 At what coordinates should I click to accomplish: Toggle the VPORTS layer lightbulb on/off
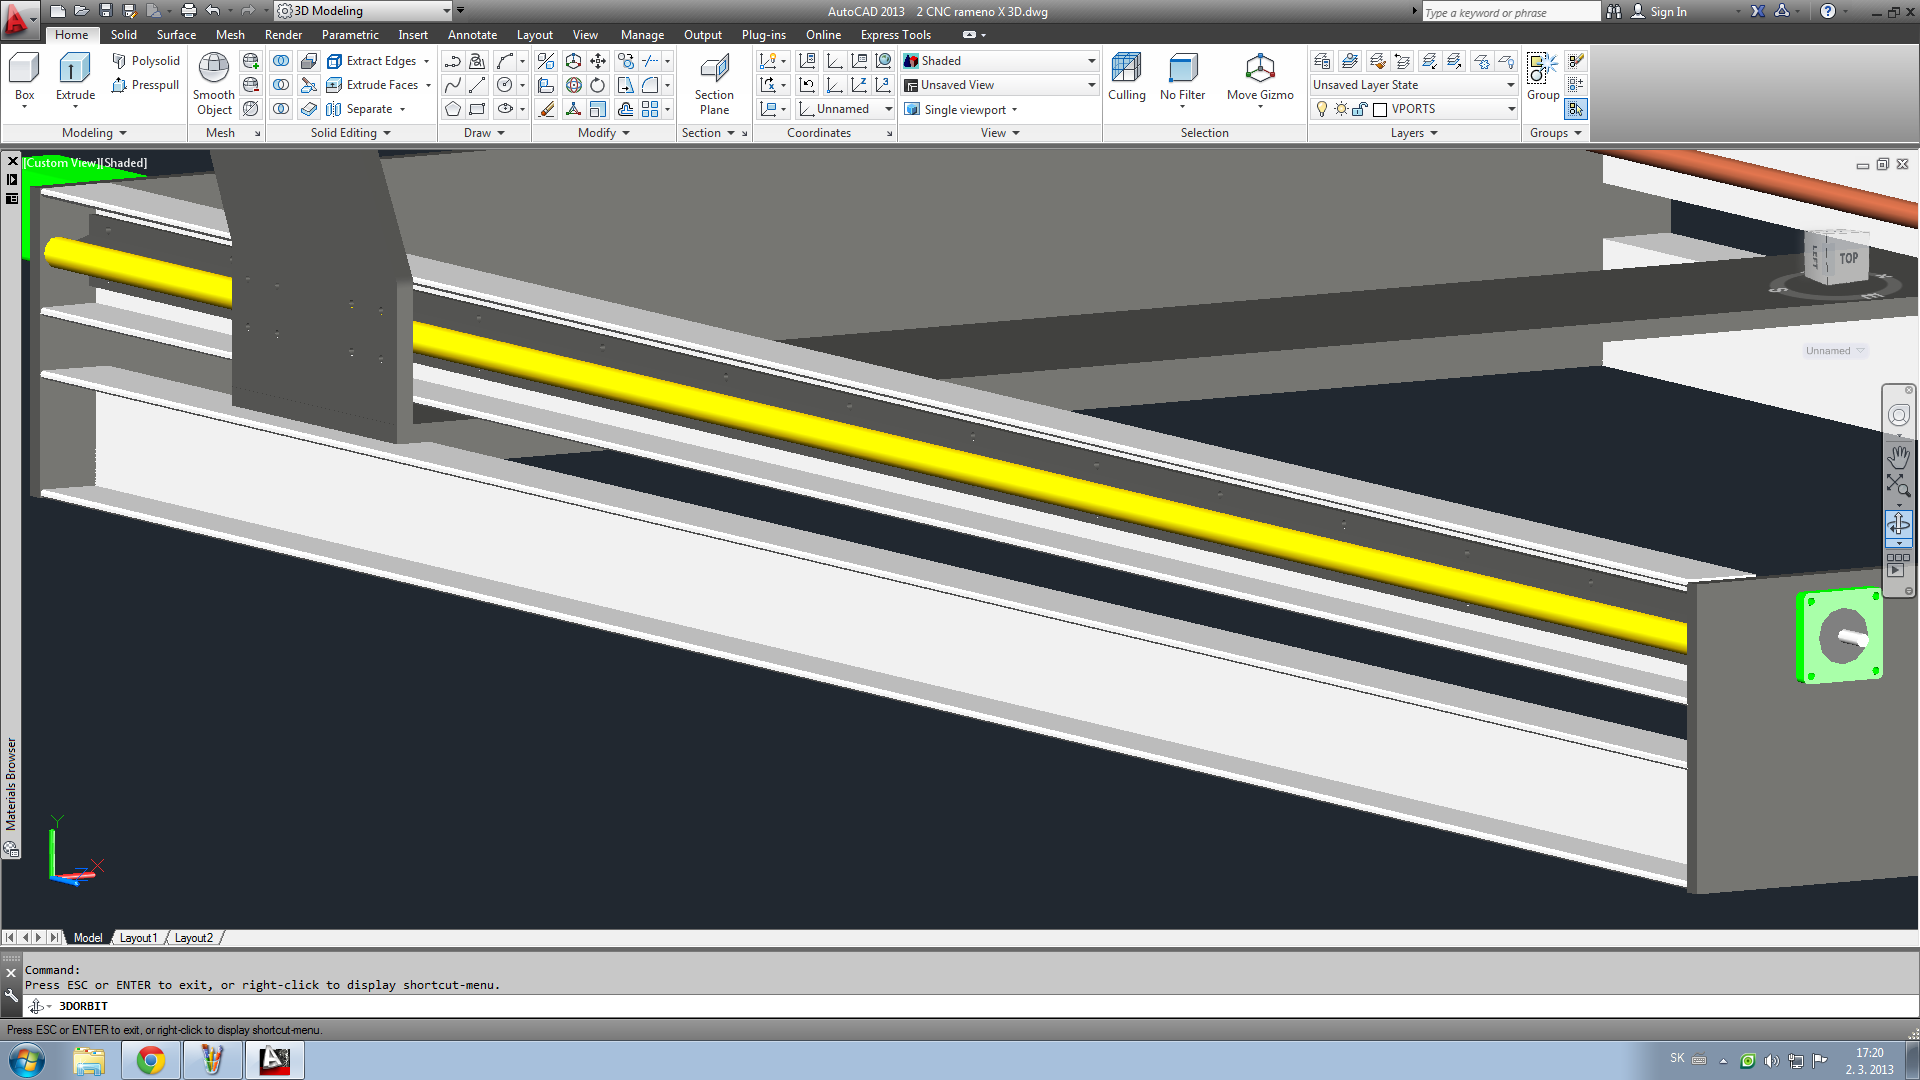tap(1322, 109)
